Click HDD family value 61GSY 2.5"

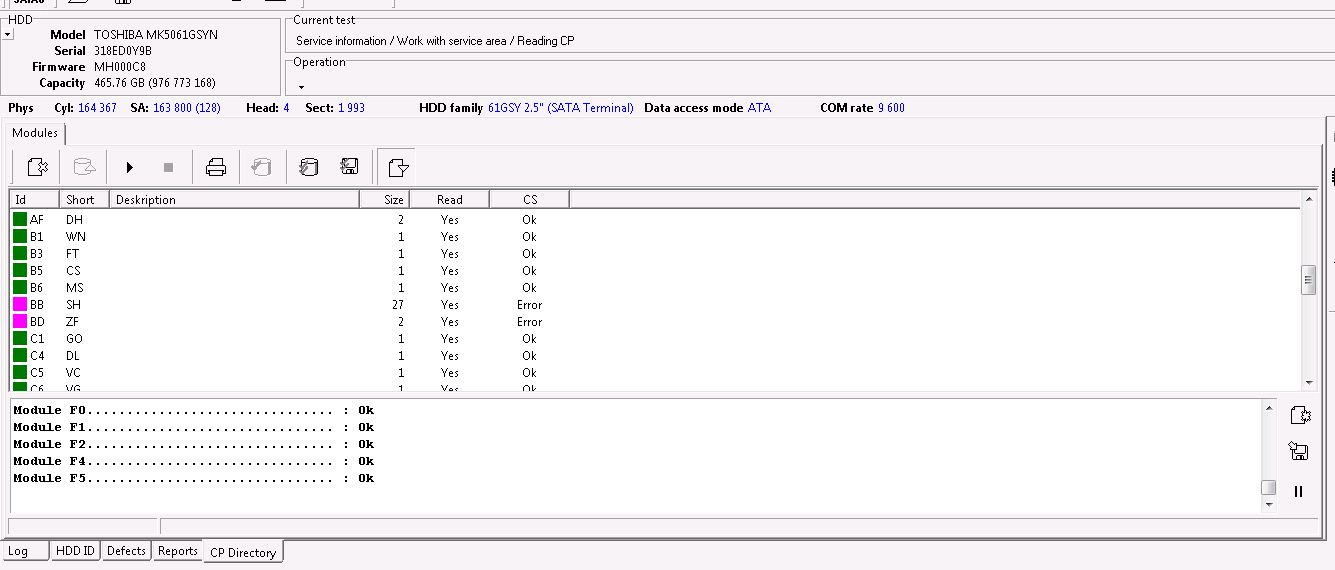561,108
